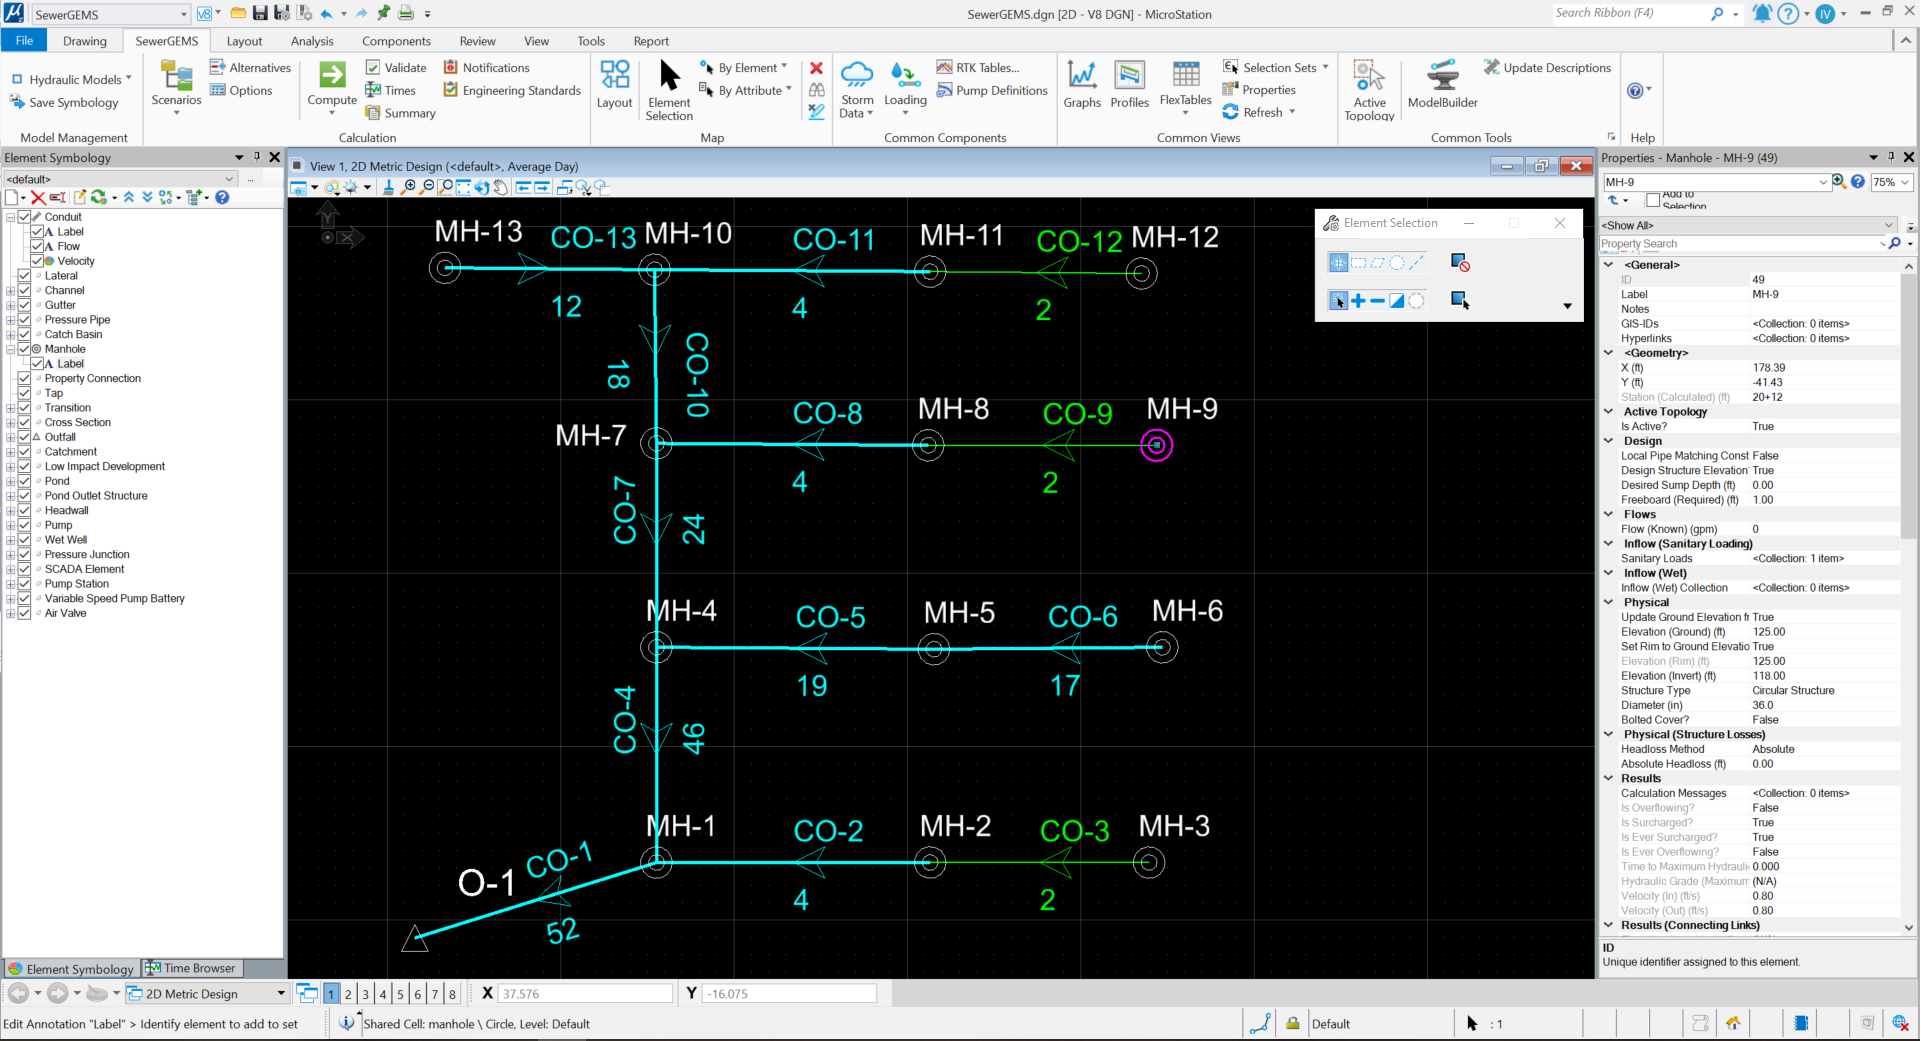
Task: Click the Save icon in quick access toolbar
Action: point(260,14)
